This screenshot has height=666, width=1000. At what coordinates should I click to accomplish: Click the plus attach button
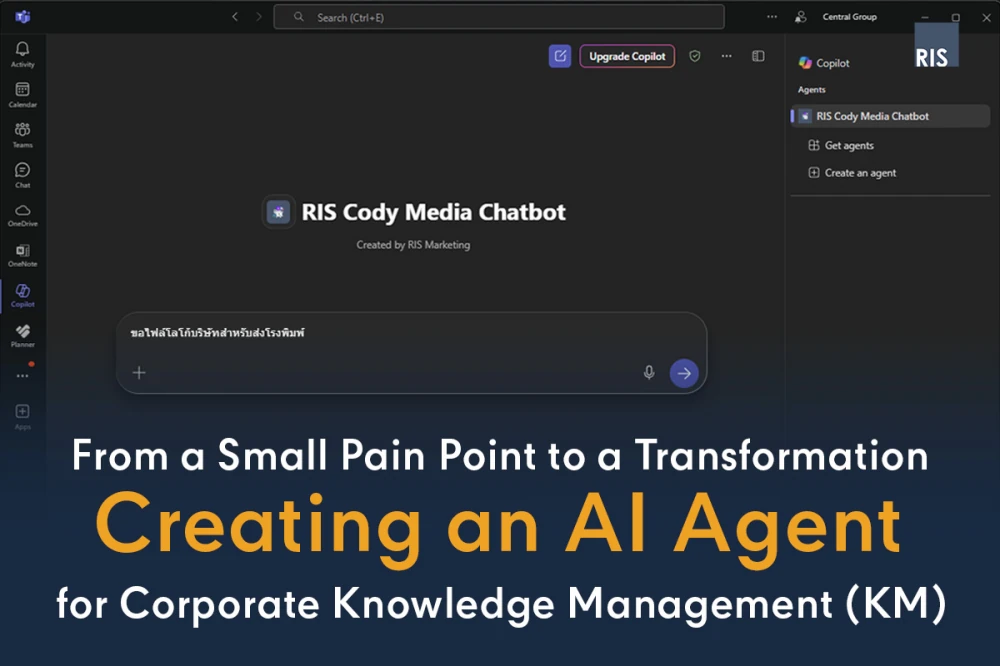click(139, 373)
